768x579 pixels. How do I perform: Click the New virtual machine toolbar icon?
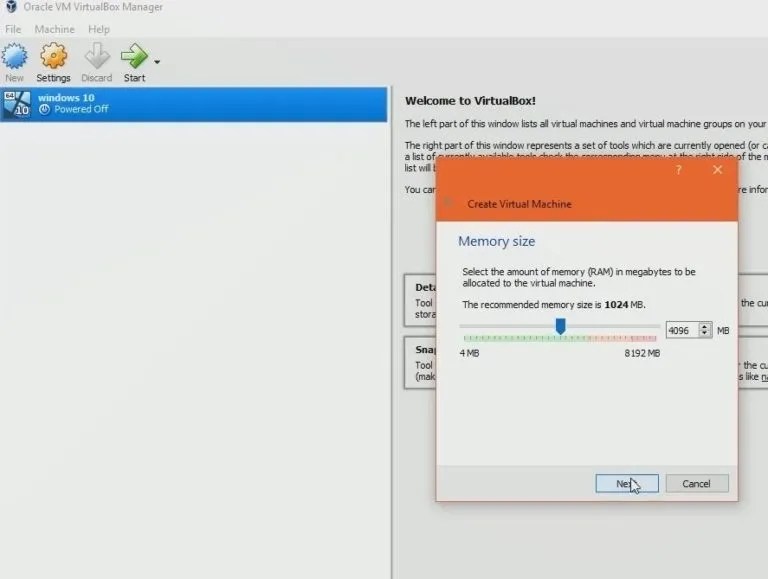[x=14, y=56]
